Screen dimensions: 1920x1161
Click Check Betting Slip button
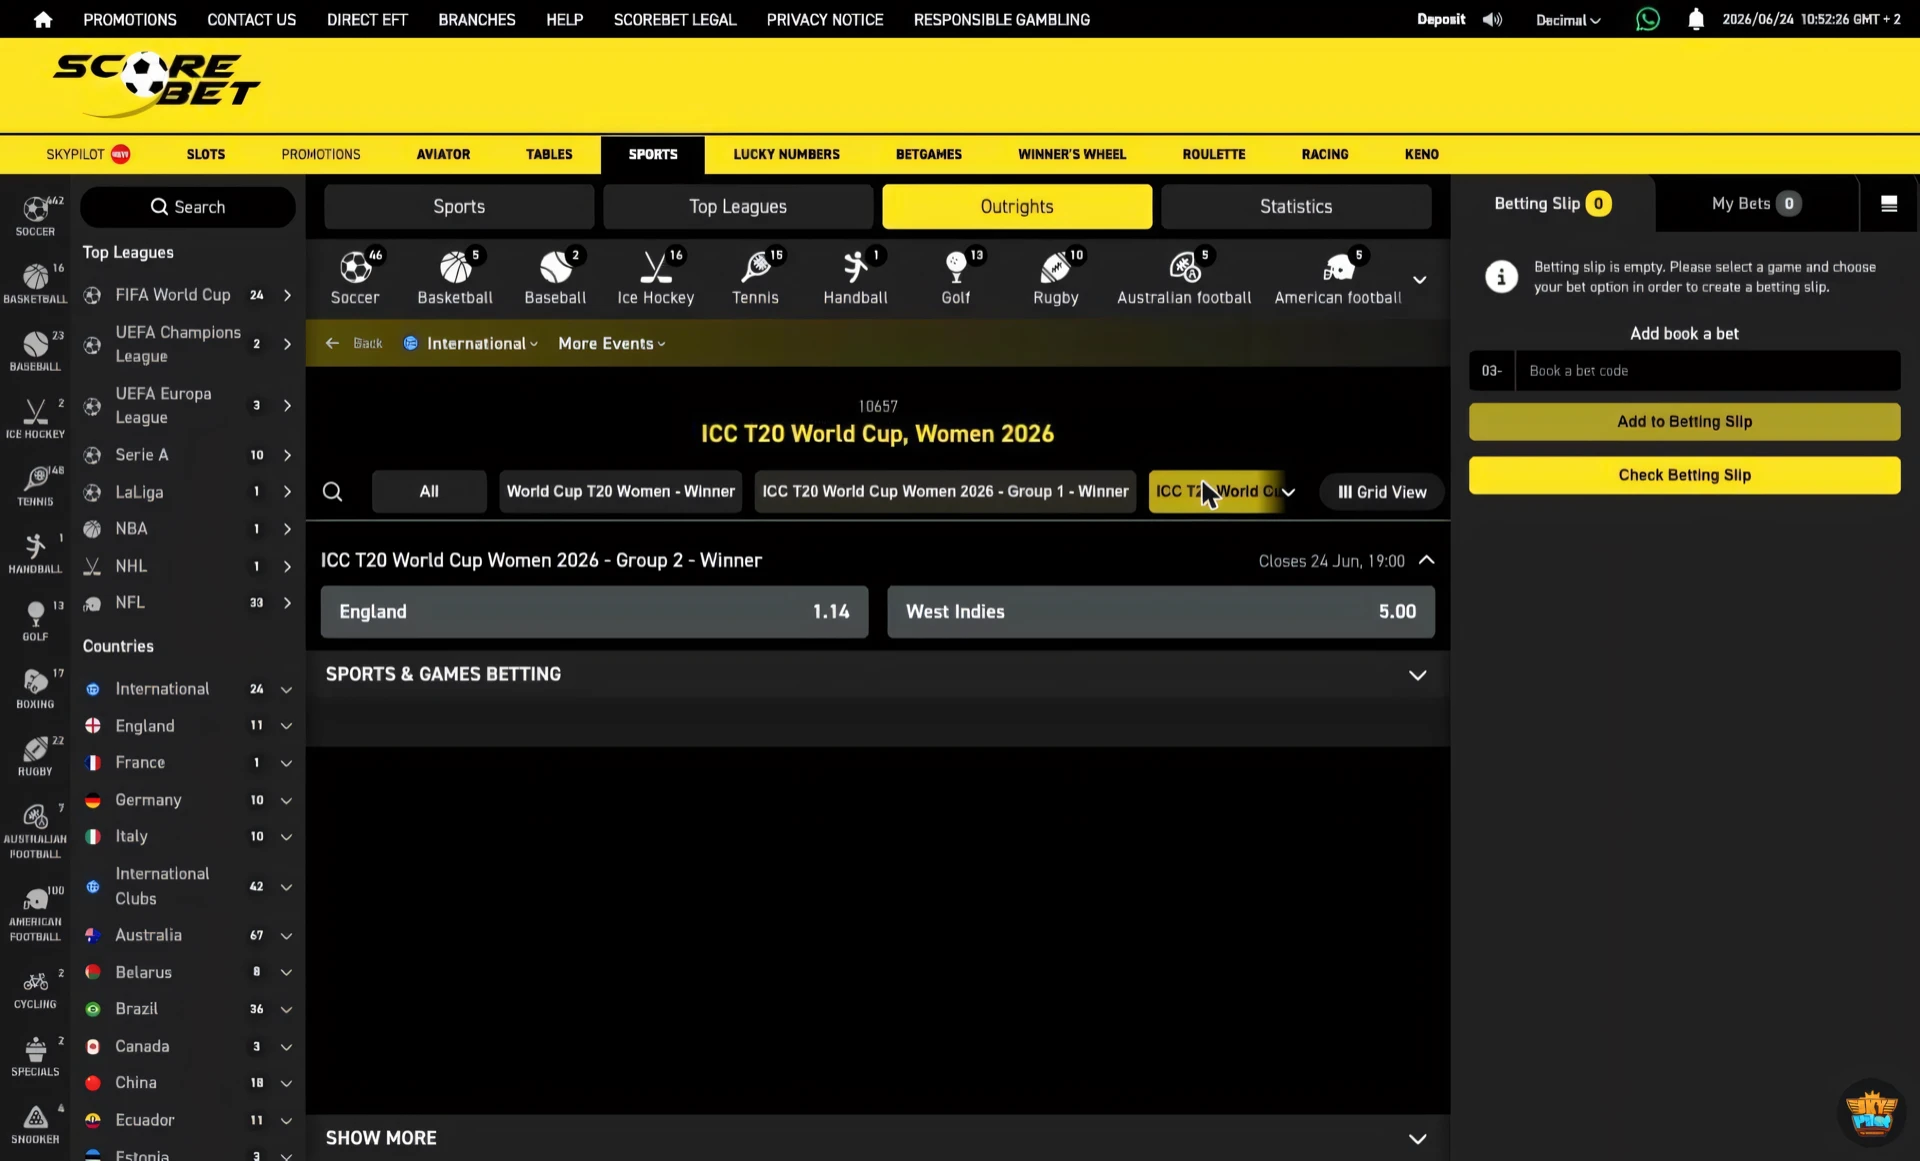[1684, 476]
